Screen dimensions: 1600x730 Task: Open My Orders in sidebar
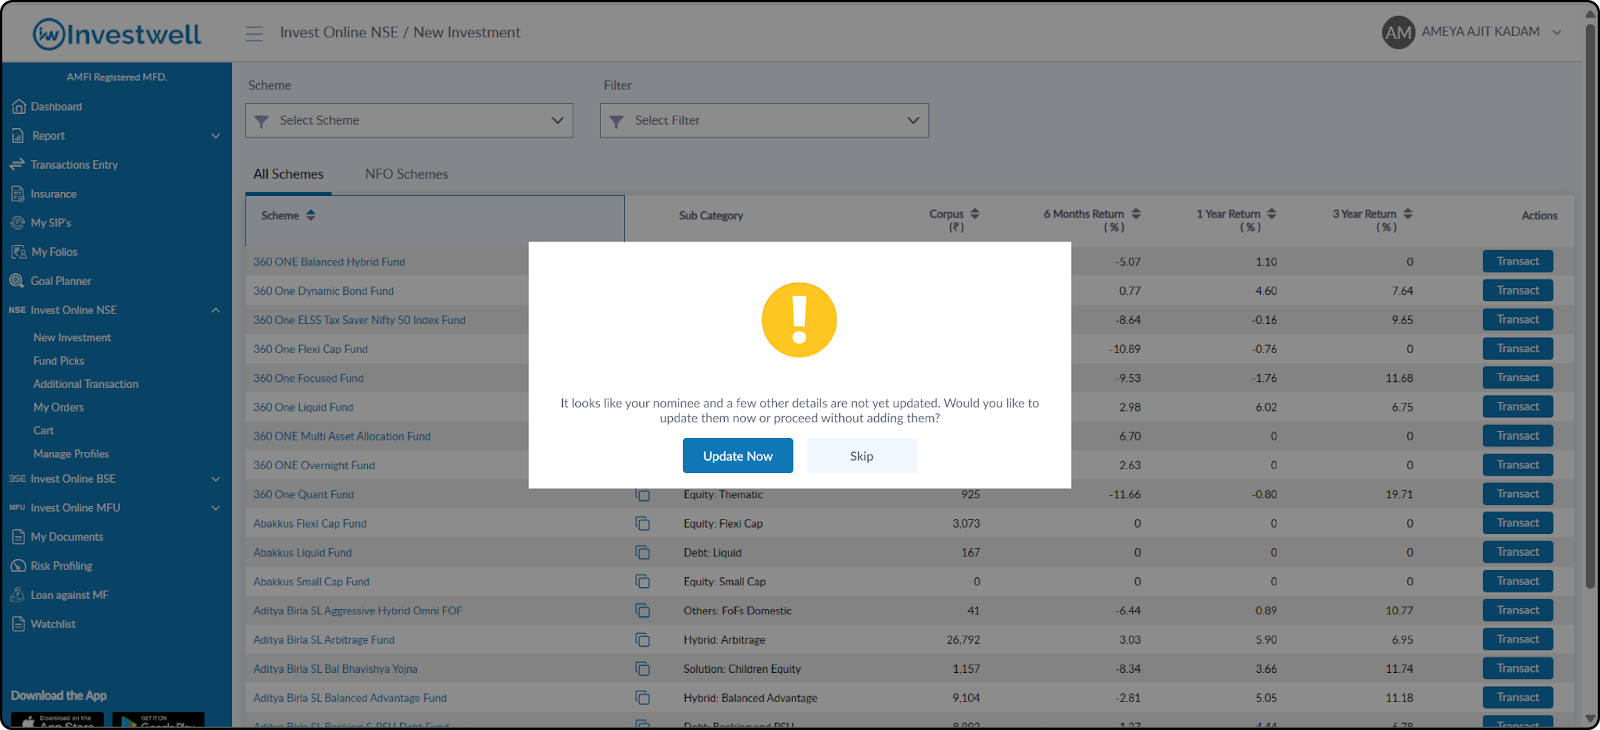coord(59,407)
